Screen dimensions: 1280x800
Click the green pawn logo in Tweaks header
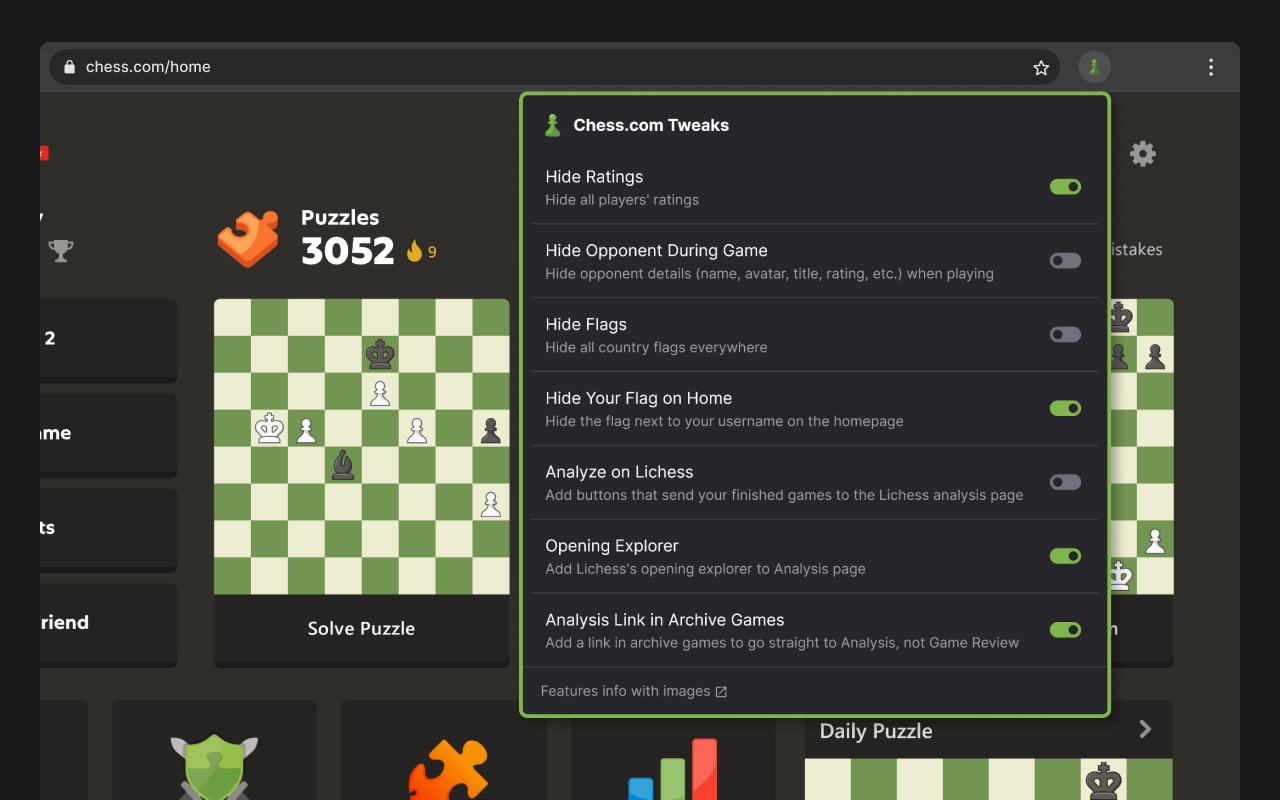point(552,125)
